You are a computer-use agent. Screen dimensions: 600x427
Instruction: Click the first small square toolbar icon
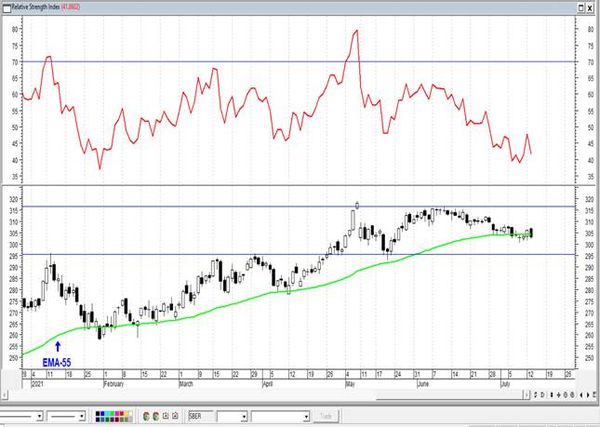click(166, 416)
